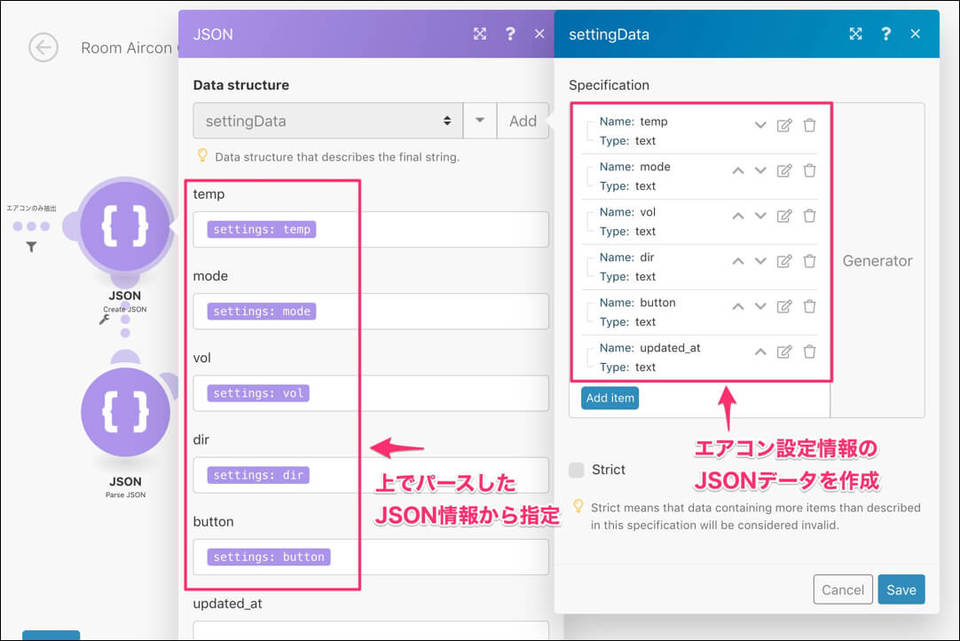Enable the Strict checkbox
The image size is (960, 641).
tap(576, 470)
